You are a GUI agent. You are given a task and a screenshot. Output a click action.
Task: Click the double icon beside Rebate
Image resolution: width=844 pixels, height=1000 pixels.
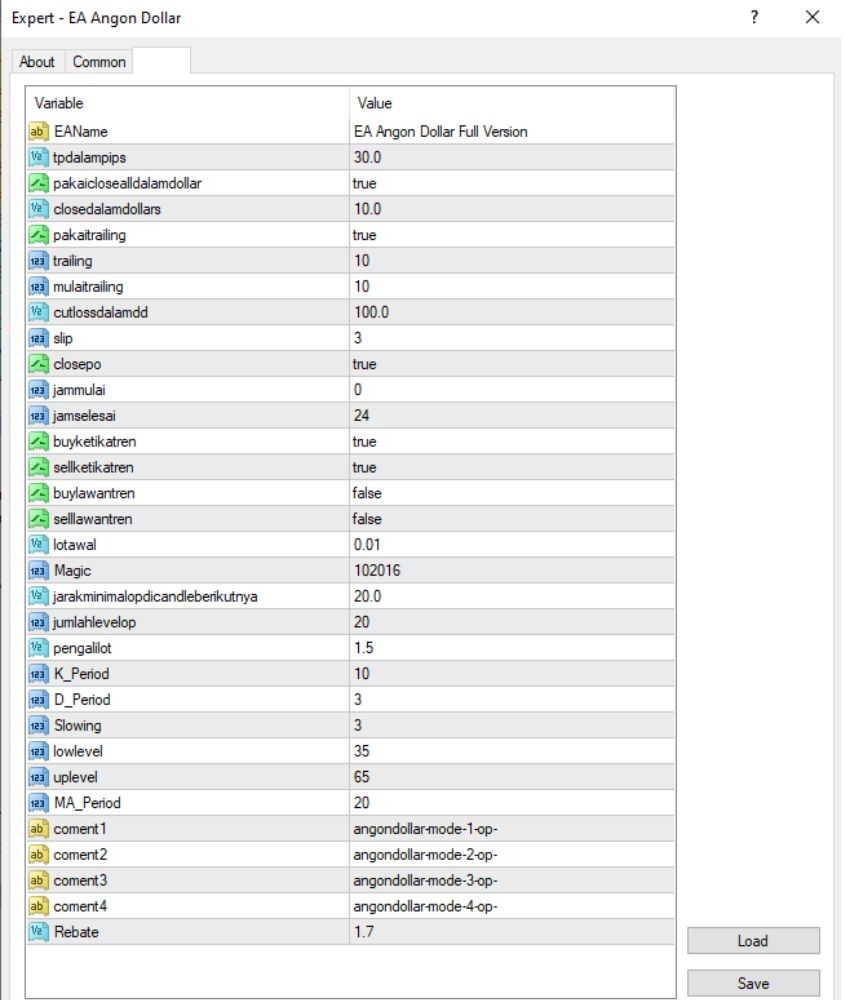(x=38, y=932)
